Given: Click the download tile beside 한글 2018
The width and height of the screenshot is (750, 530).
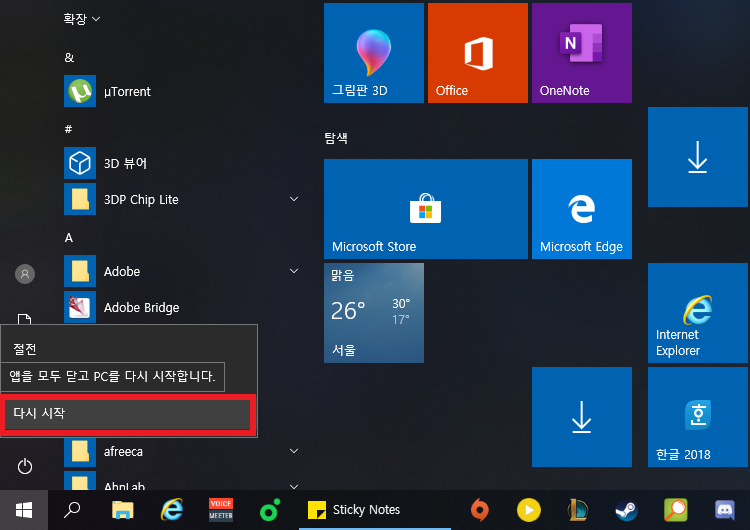Looking at the screenshot, I should pos(582,417).
